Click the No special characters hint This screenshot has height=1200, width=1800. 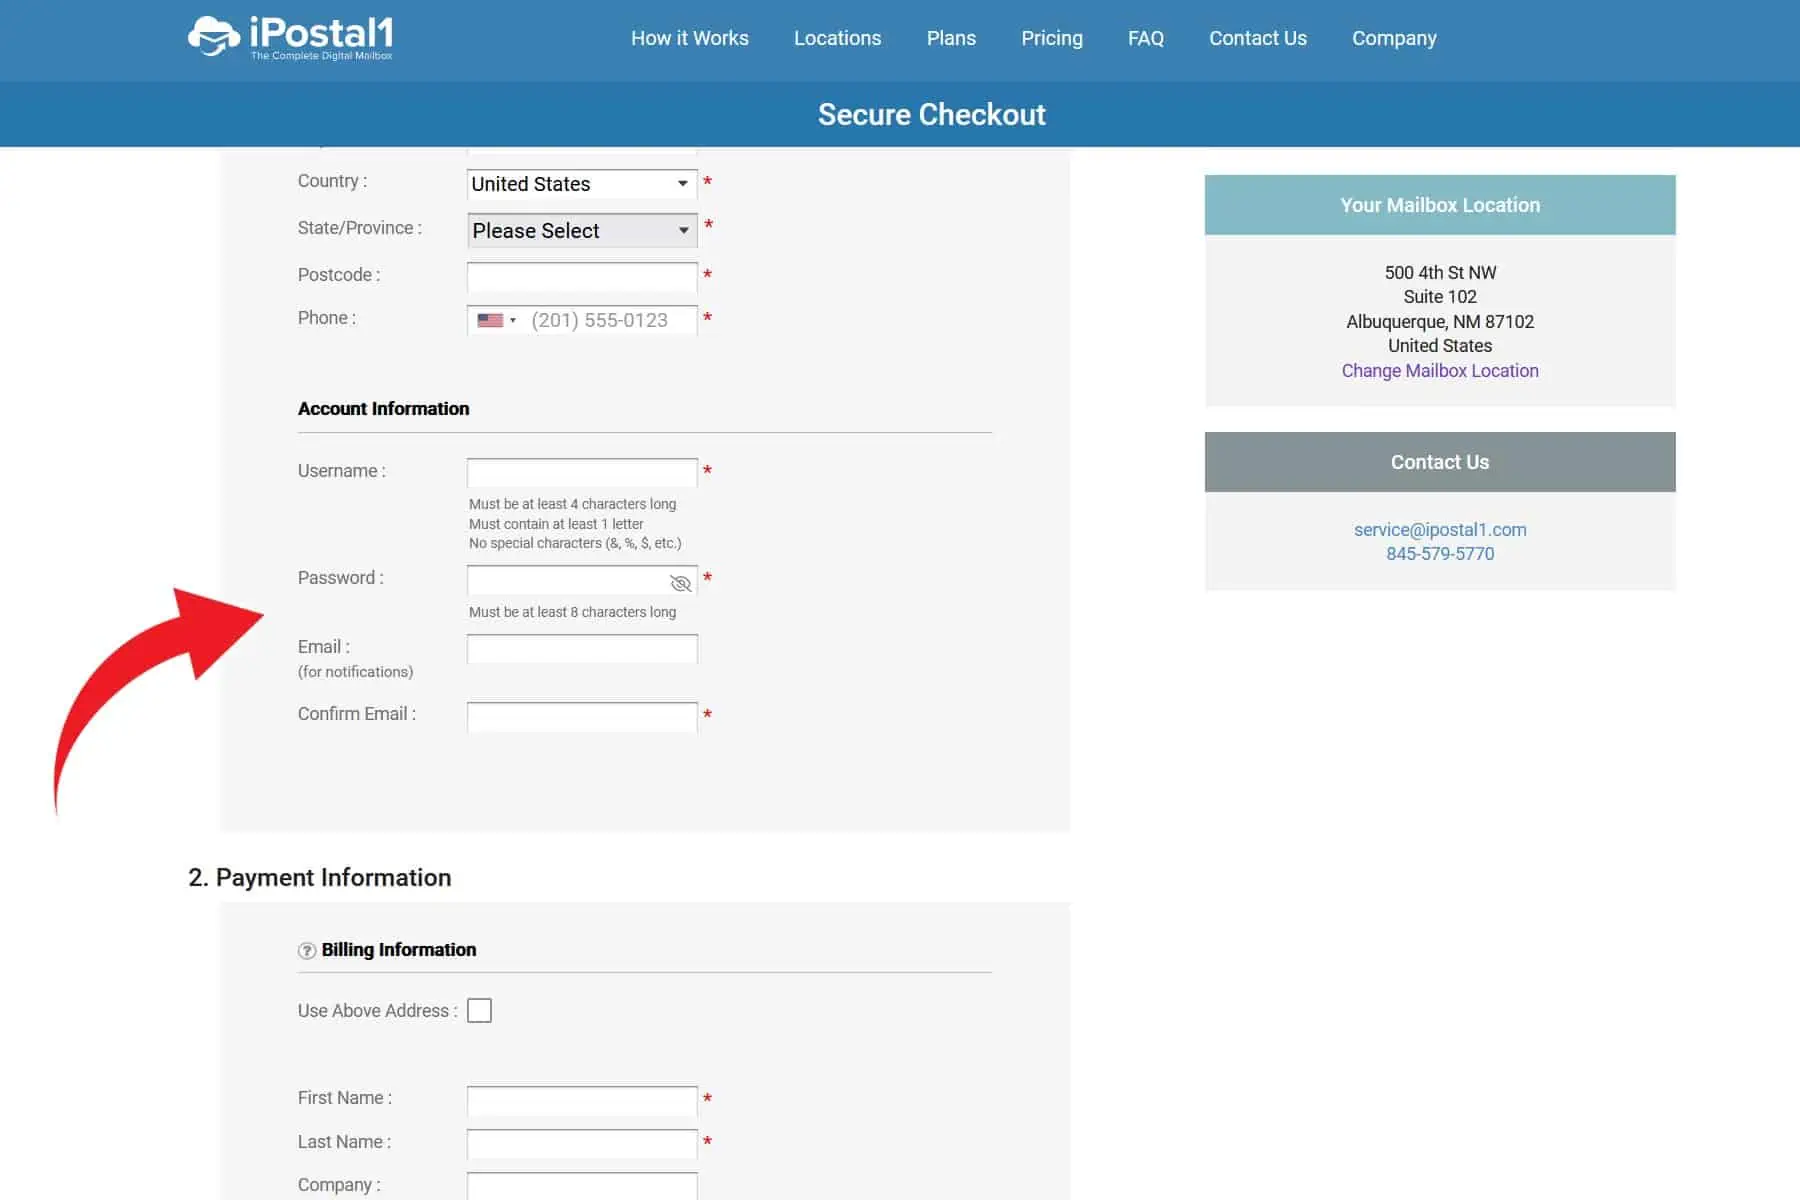575,543
